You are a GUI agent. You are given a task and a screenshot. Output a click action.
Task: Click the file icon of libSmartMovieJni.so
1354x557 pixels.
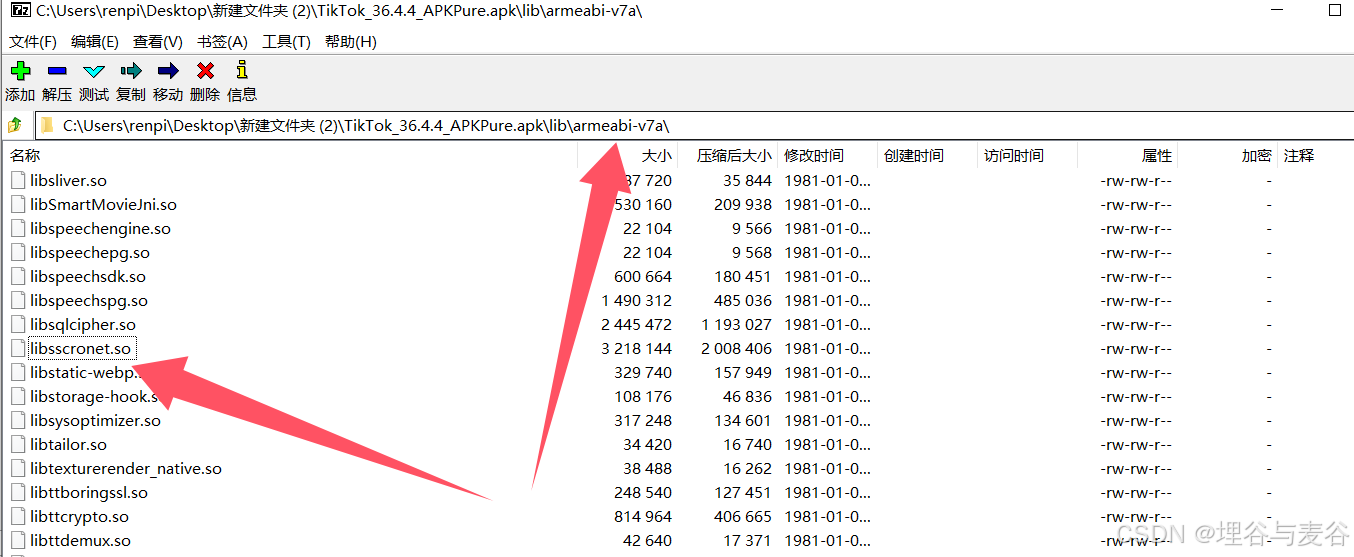pyautogui.click(x=18, y=204)
